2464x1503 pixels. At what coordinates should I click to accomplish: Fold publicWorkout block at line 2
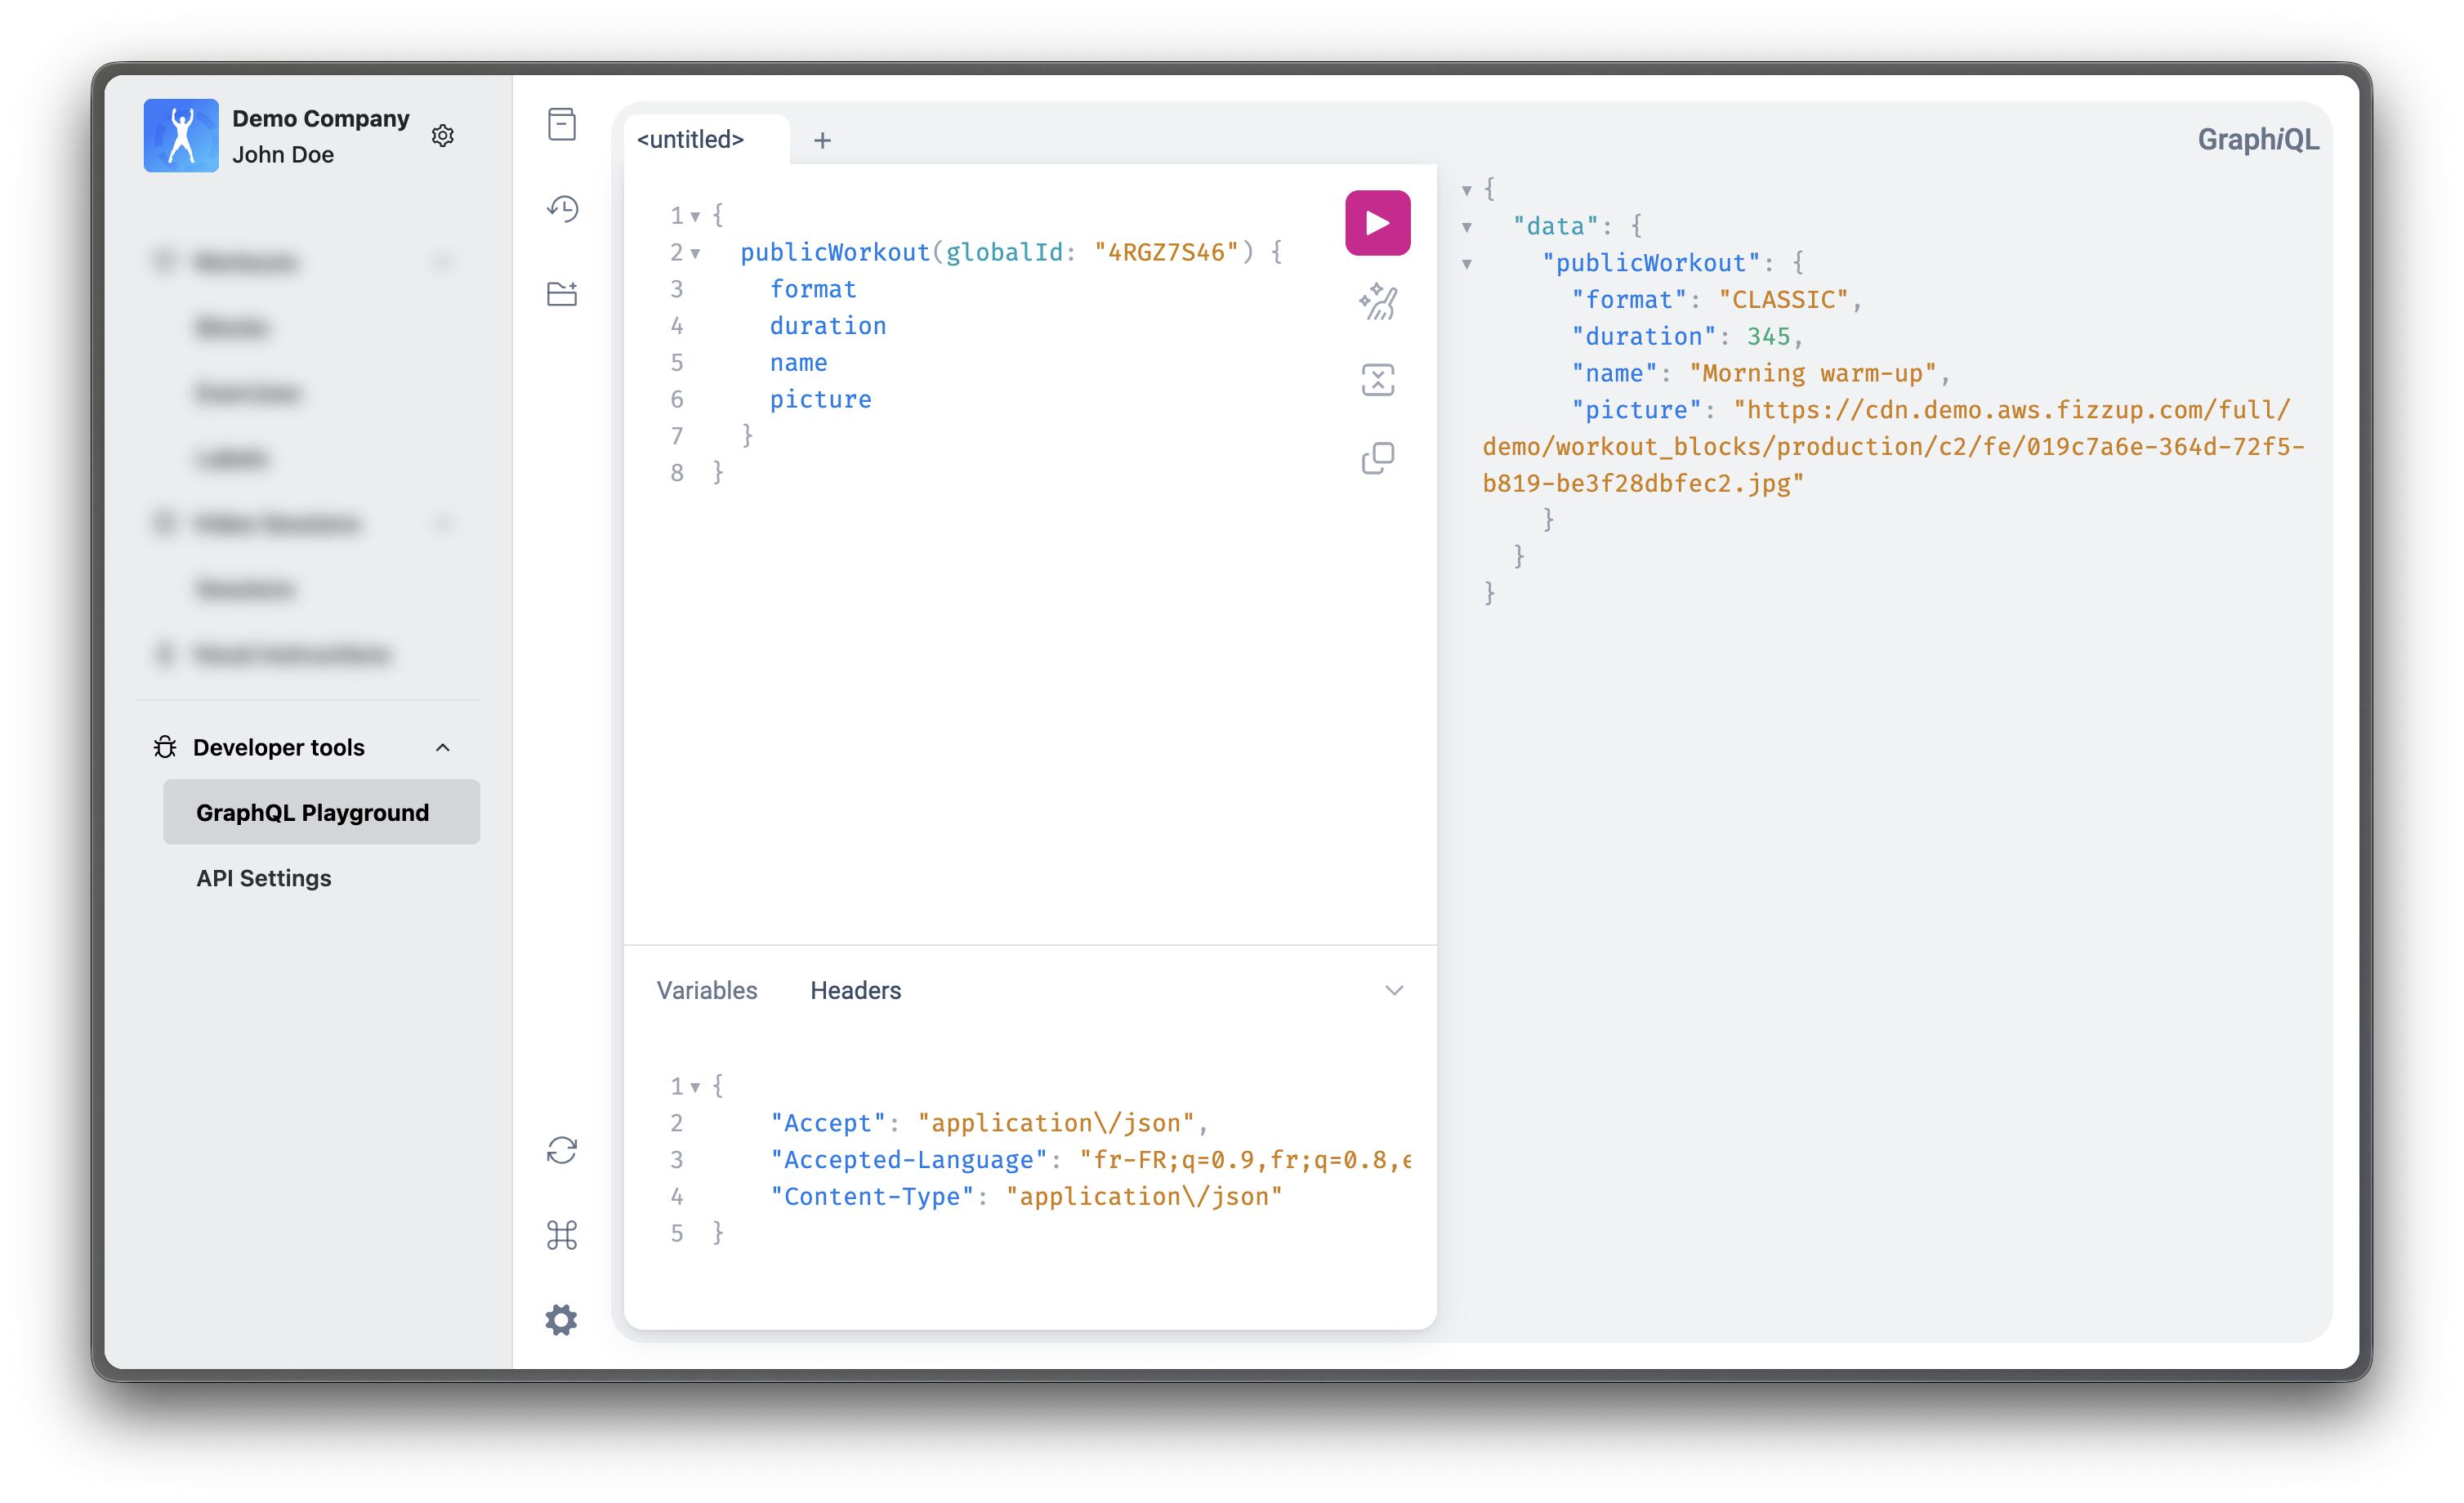(695, 253)
